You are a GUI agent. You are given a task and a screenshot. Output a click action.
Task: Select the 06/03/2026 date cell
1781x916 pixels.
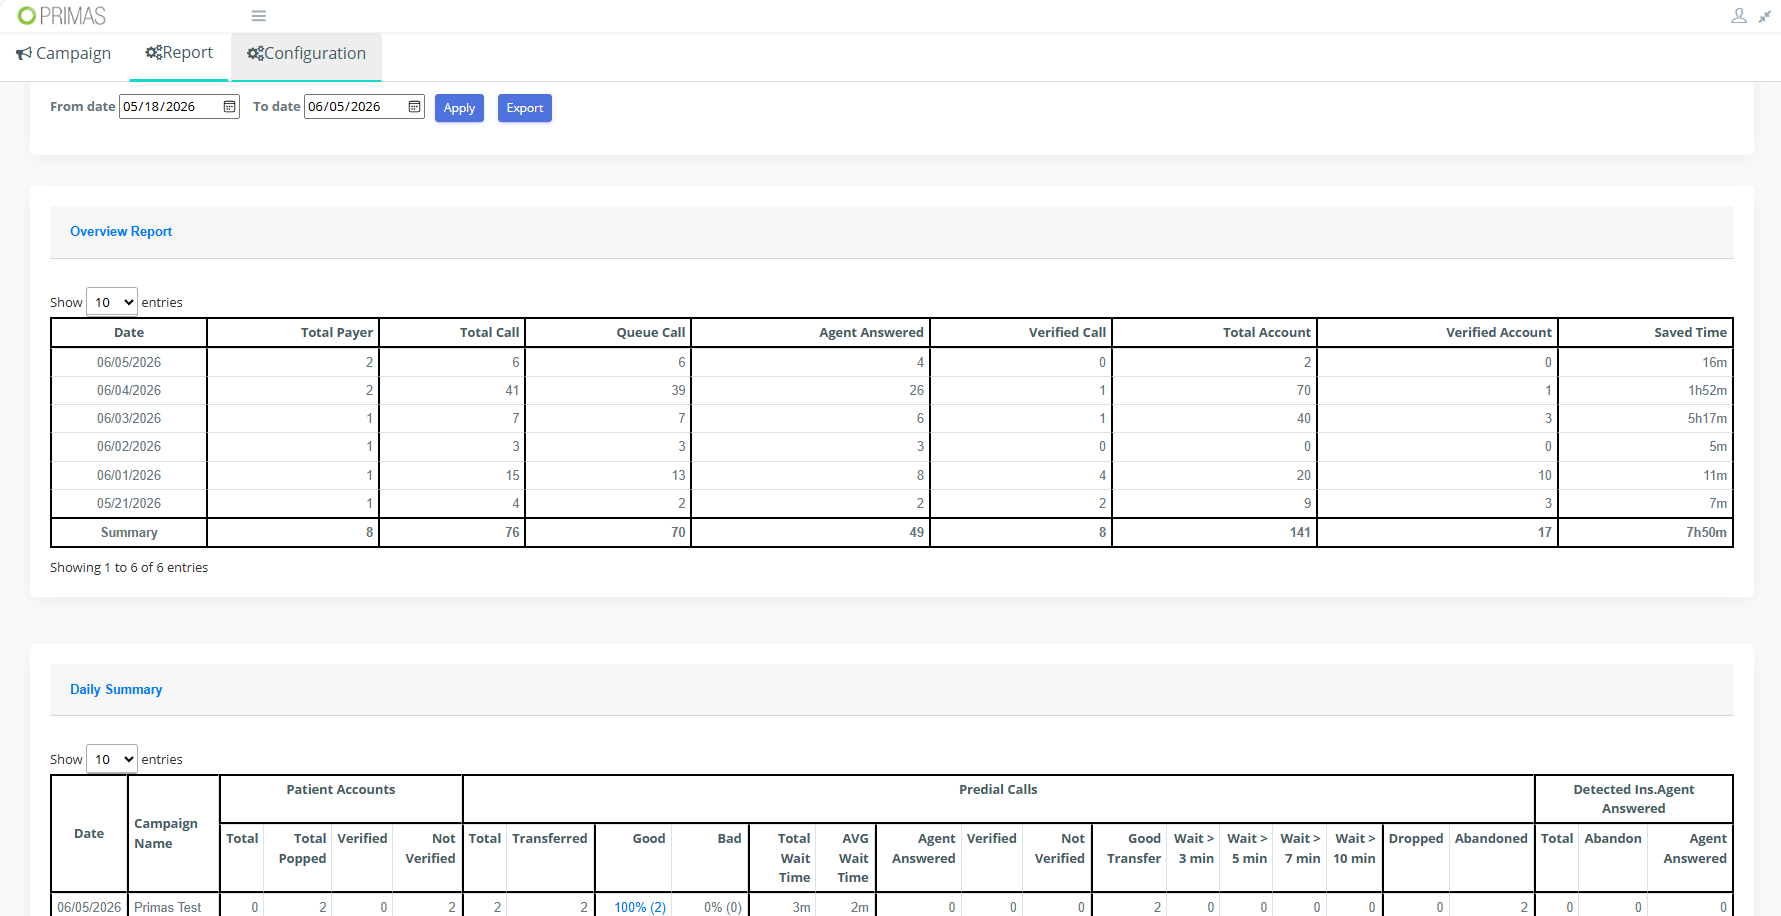point(129,418)
